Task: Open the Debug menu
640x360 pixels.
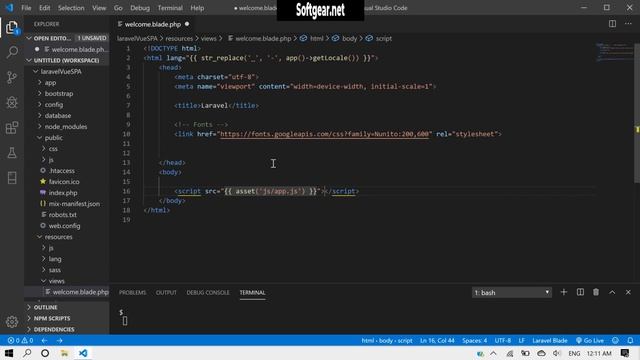Action: (140, 8)
